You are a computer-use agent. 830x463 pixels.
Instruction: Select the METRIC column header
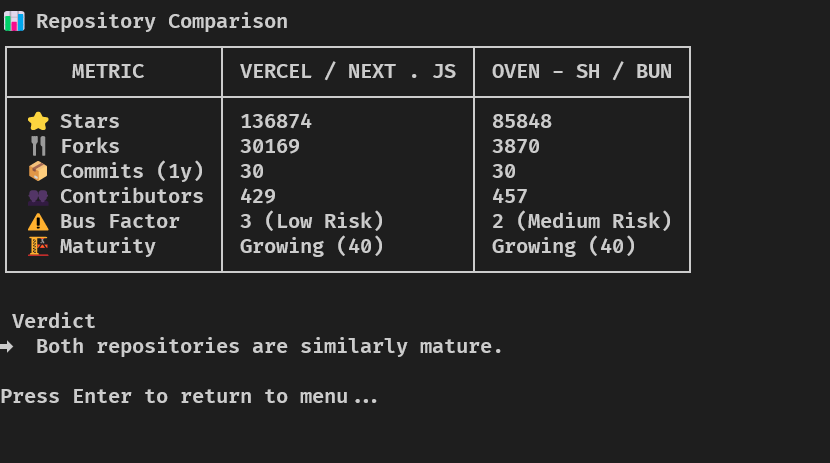click(x=108, y=71)
